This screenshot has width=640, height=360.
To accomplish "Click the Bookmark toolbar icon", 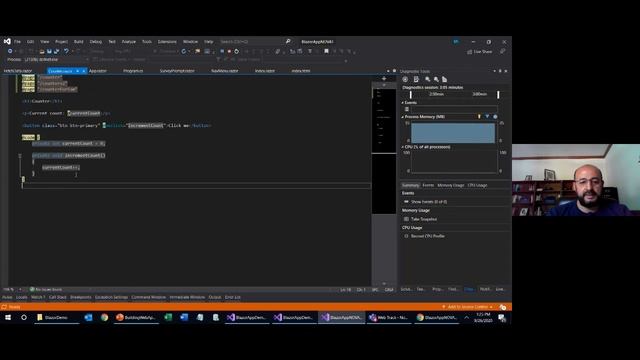I will click(326, 51).
